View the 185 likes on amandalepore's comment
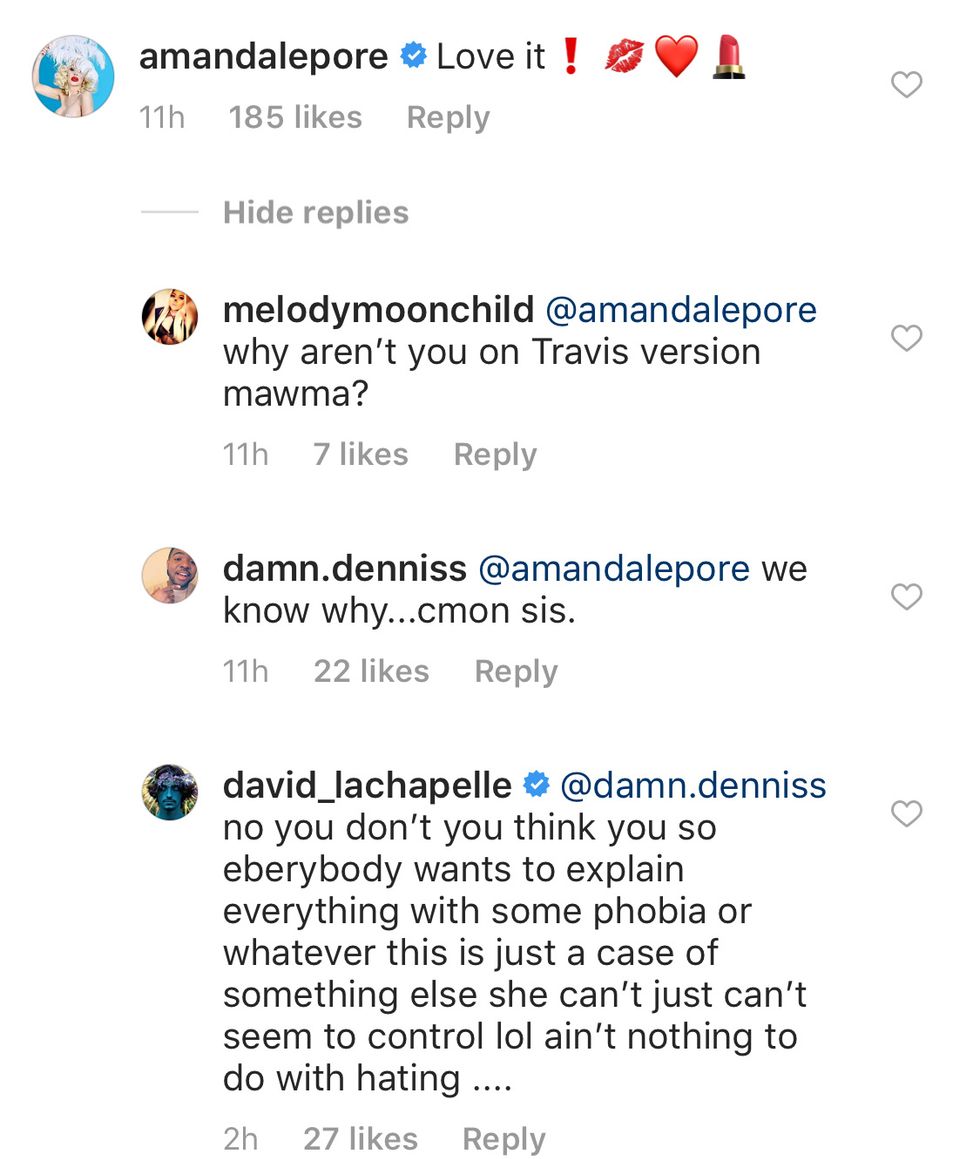Screen dimensions: 980x1159 coord(295,117)
